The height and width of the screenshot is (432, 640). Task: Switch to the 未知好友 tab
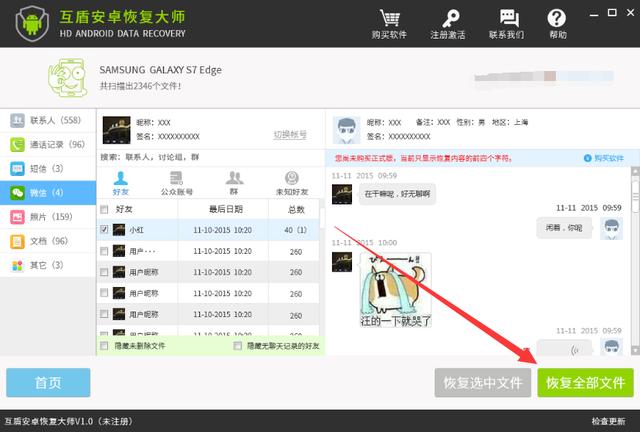click(x=291, y=183)
